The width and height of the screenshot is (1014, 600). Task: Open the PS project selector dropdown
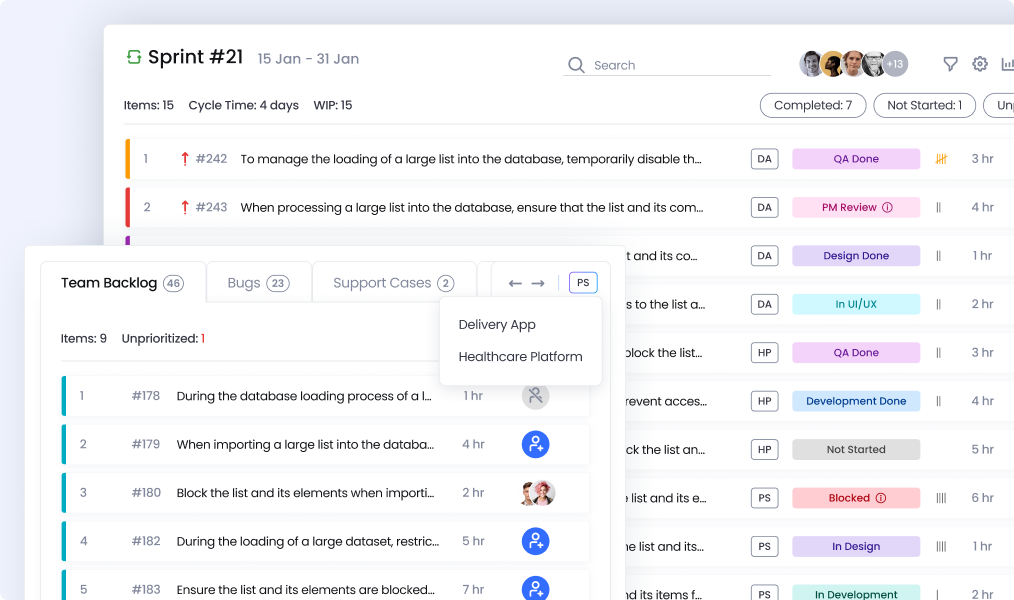(583, 283)
